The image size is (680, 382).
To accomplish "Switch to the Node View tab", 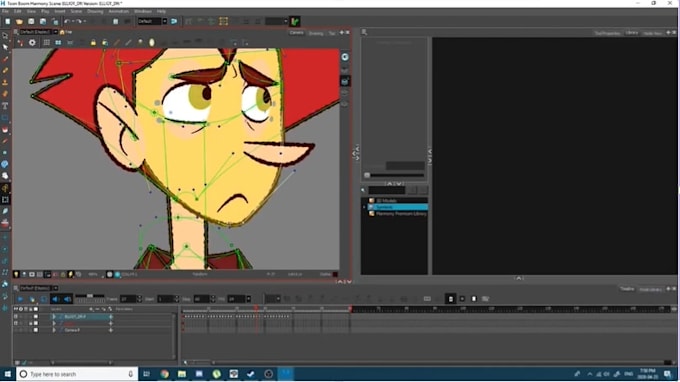I will pos(652,33).
